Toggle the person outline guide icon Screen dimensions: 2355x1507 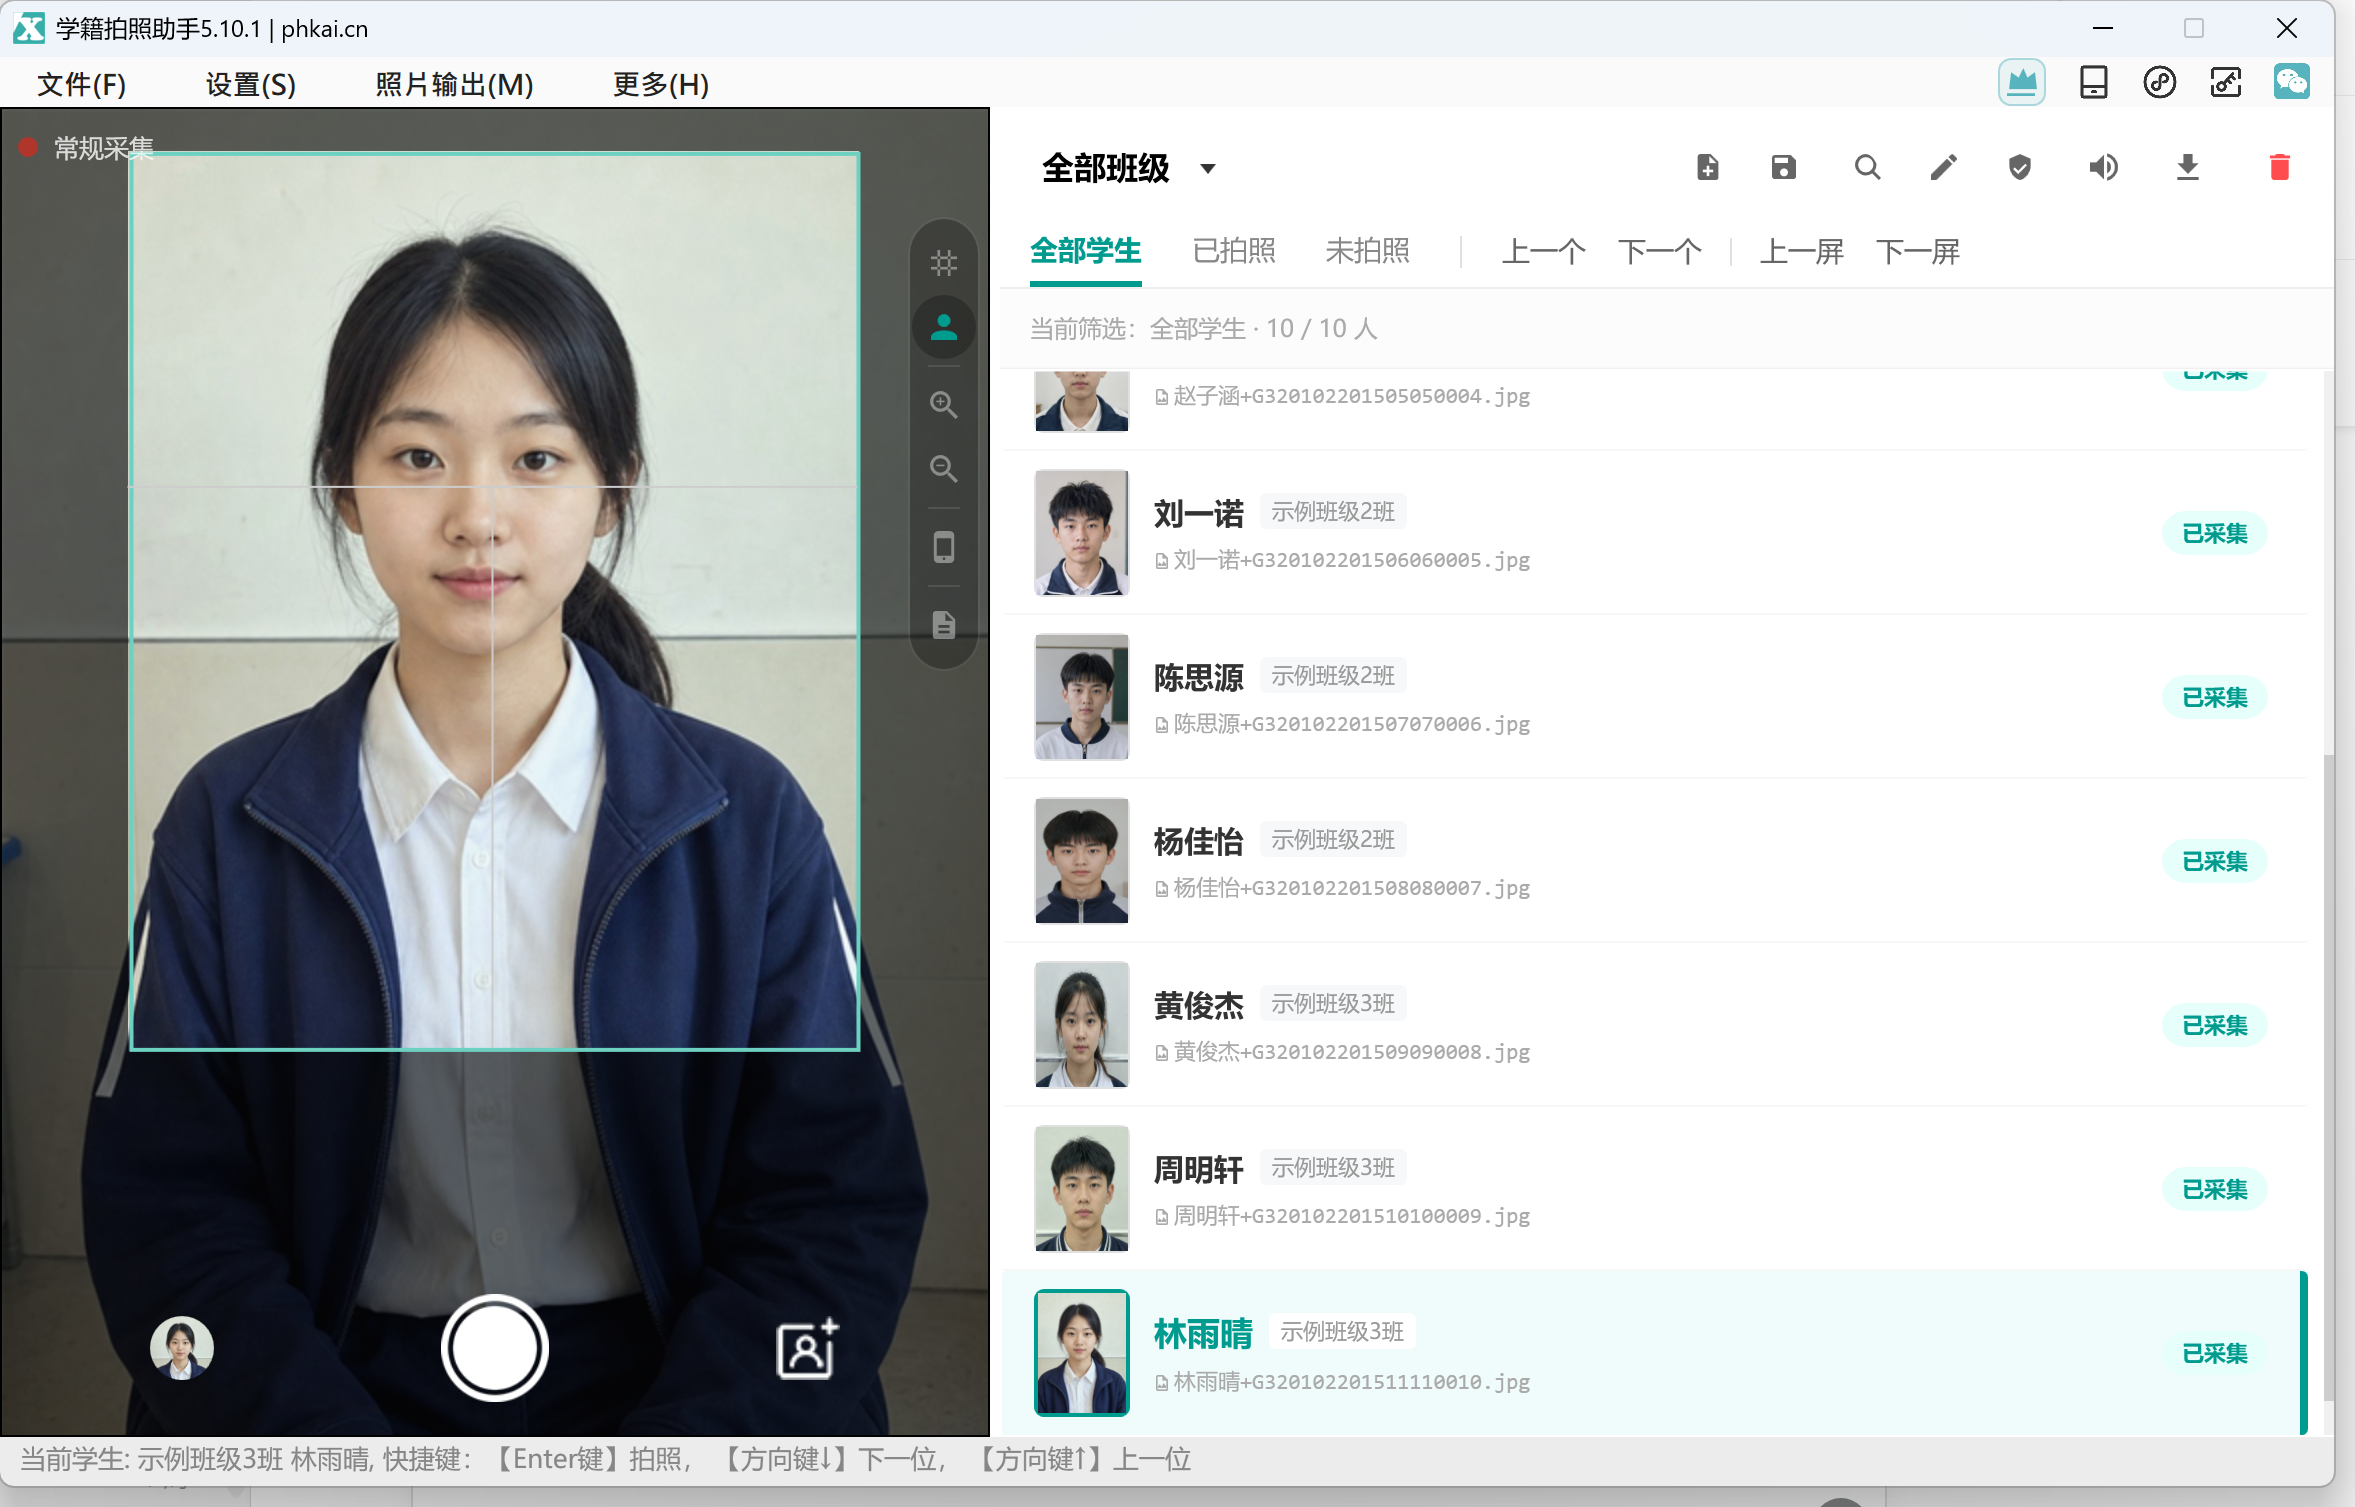pyautogui.click(x=943, y=327)
